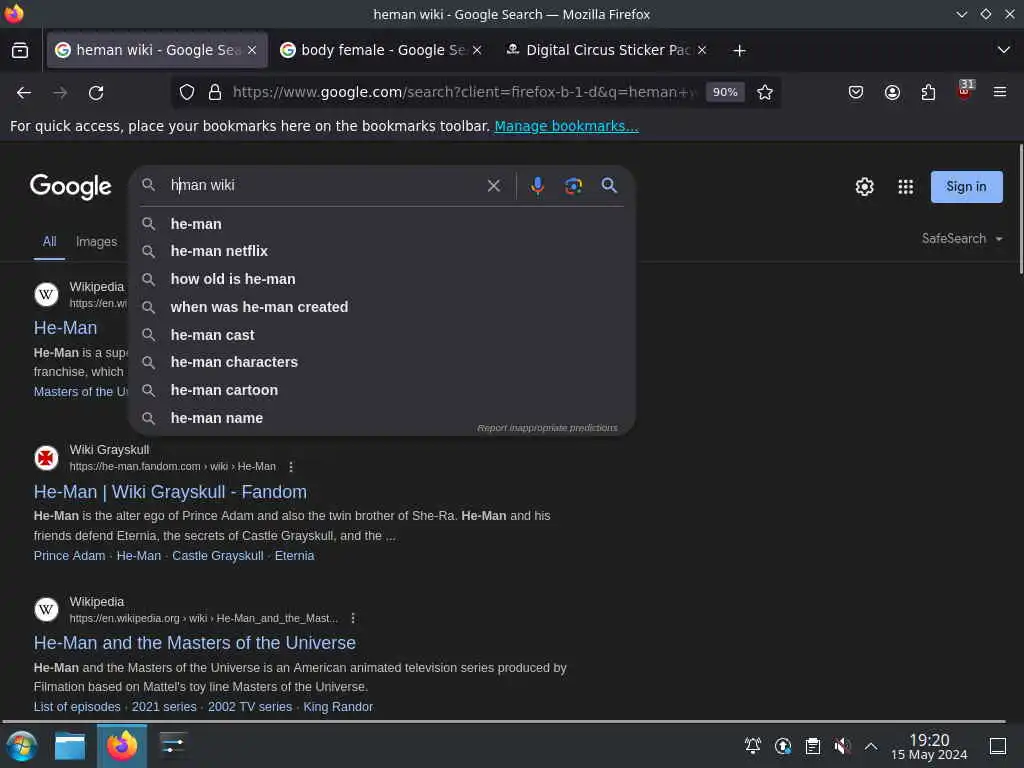The height and width of the screenshot is (768, 1024).
Task: Close the Digital Circus Sticker tab
Action: 702,50
